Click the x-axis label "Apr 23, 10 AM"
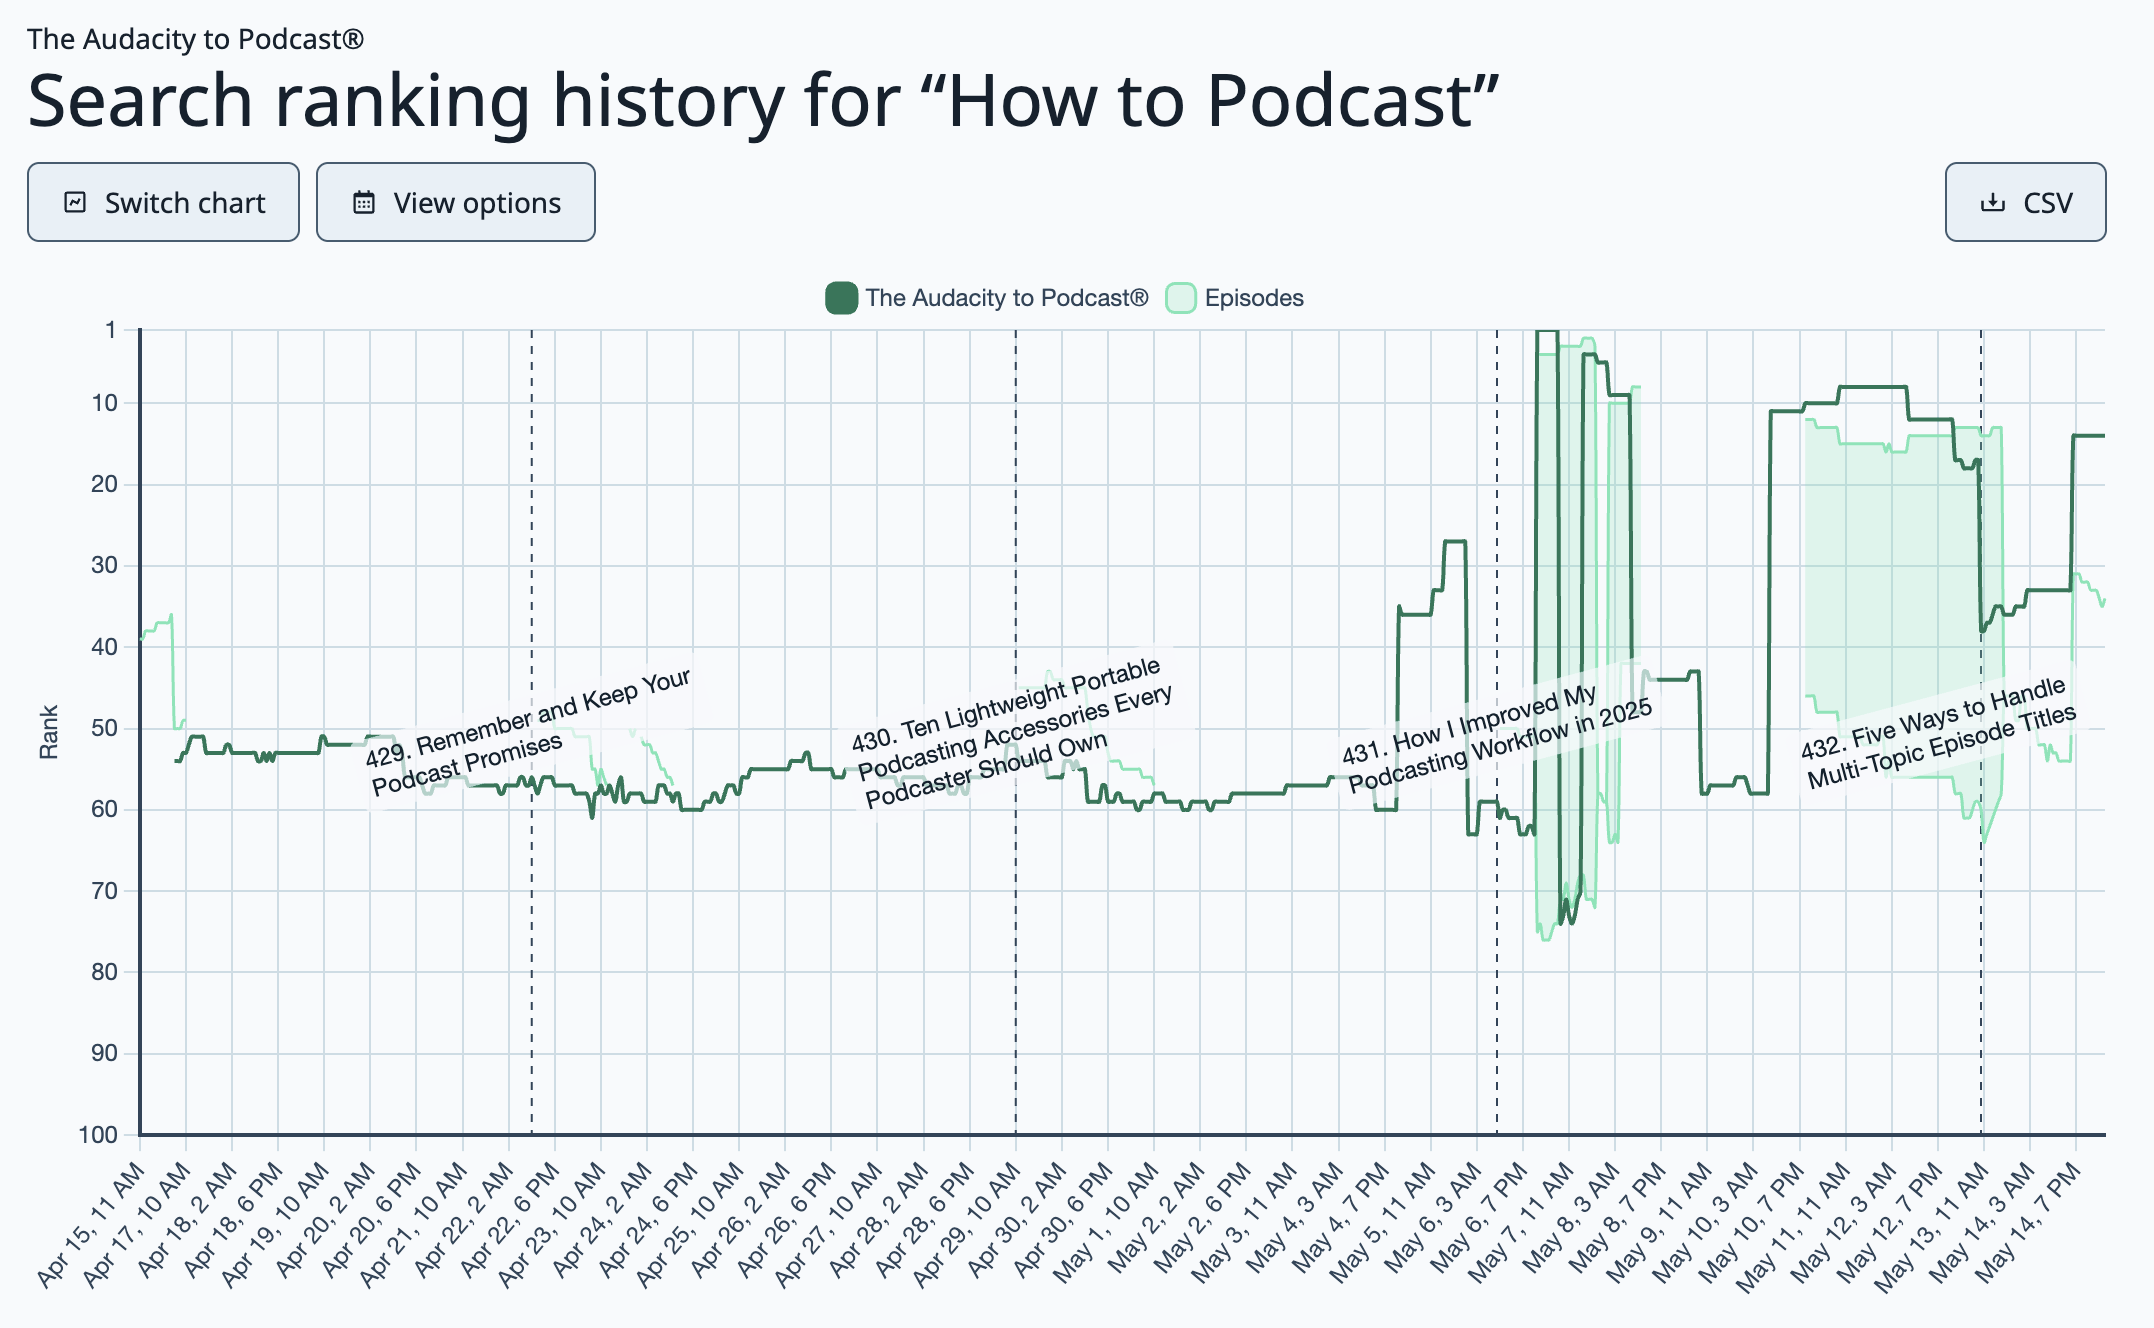This screenshot has width=2154, height=1328. tap(551, 1224)
